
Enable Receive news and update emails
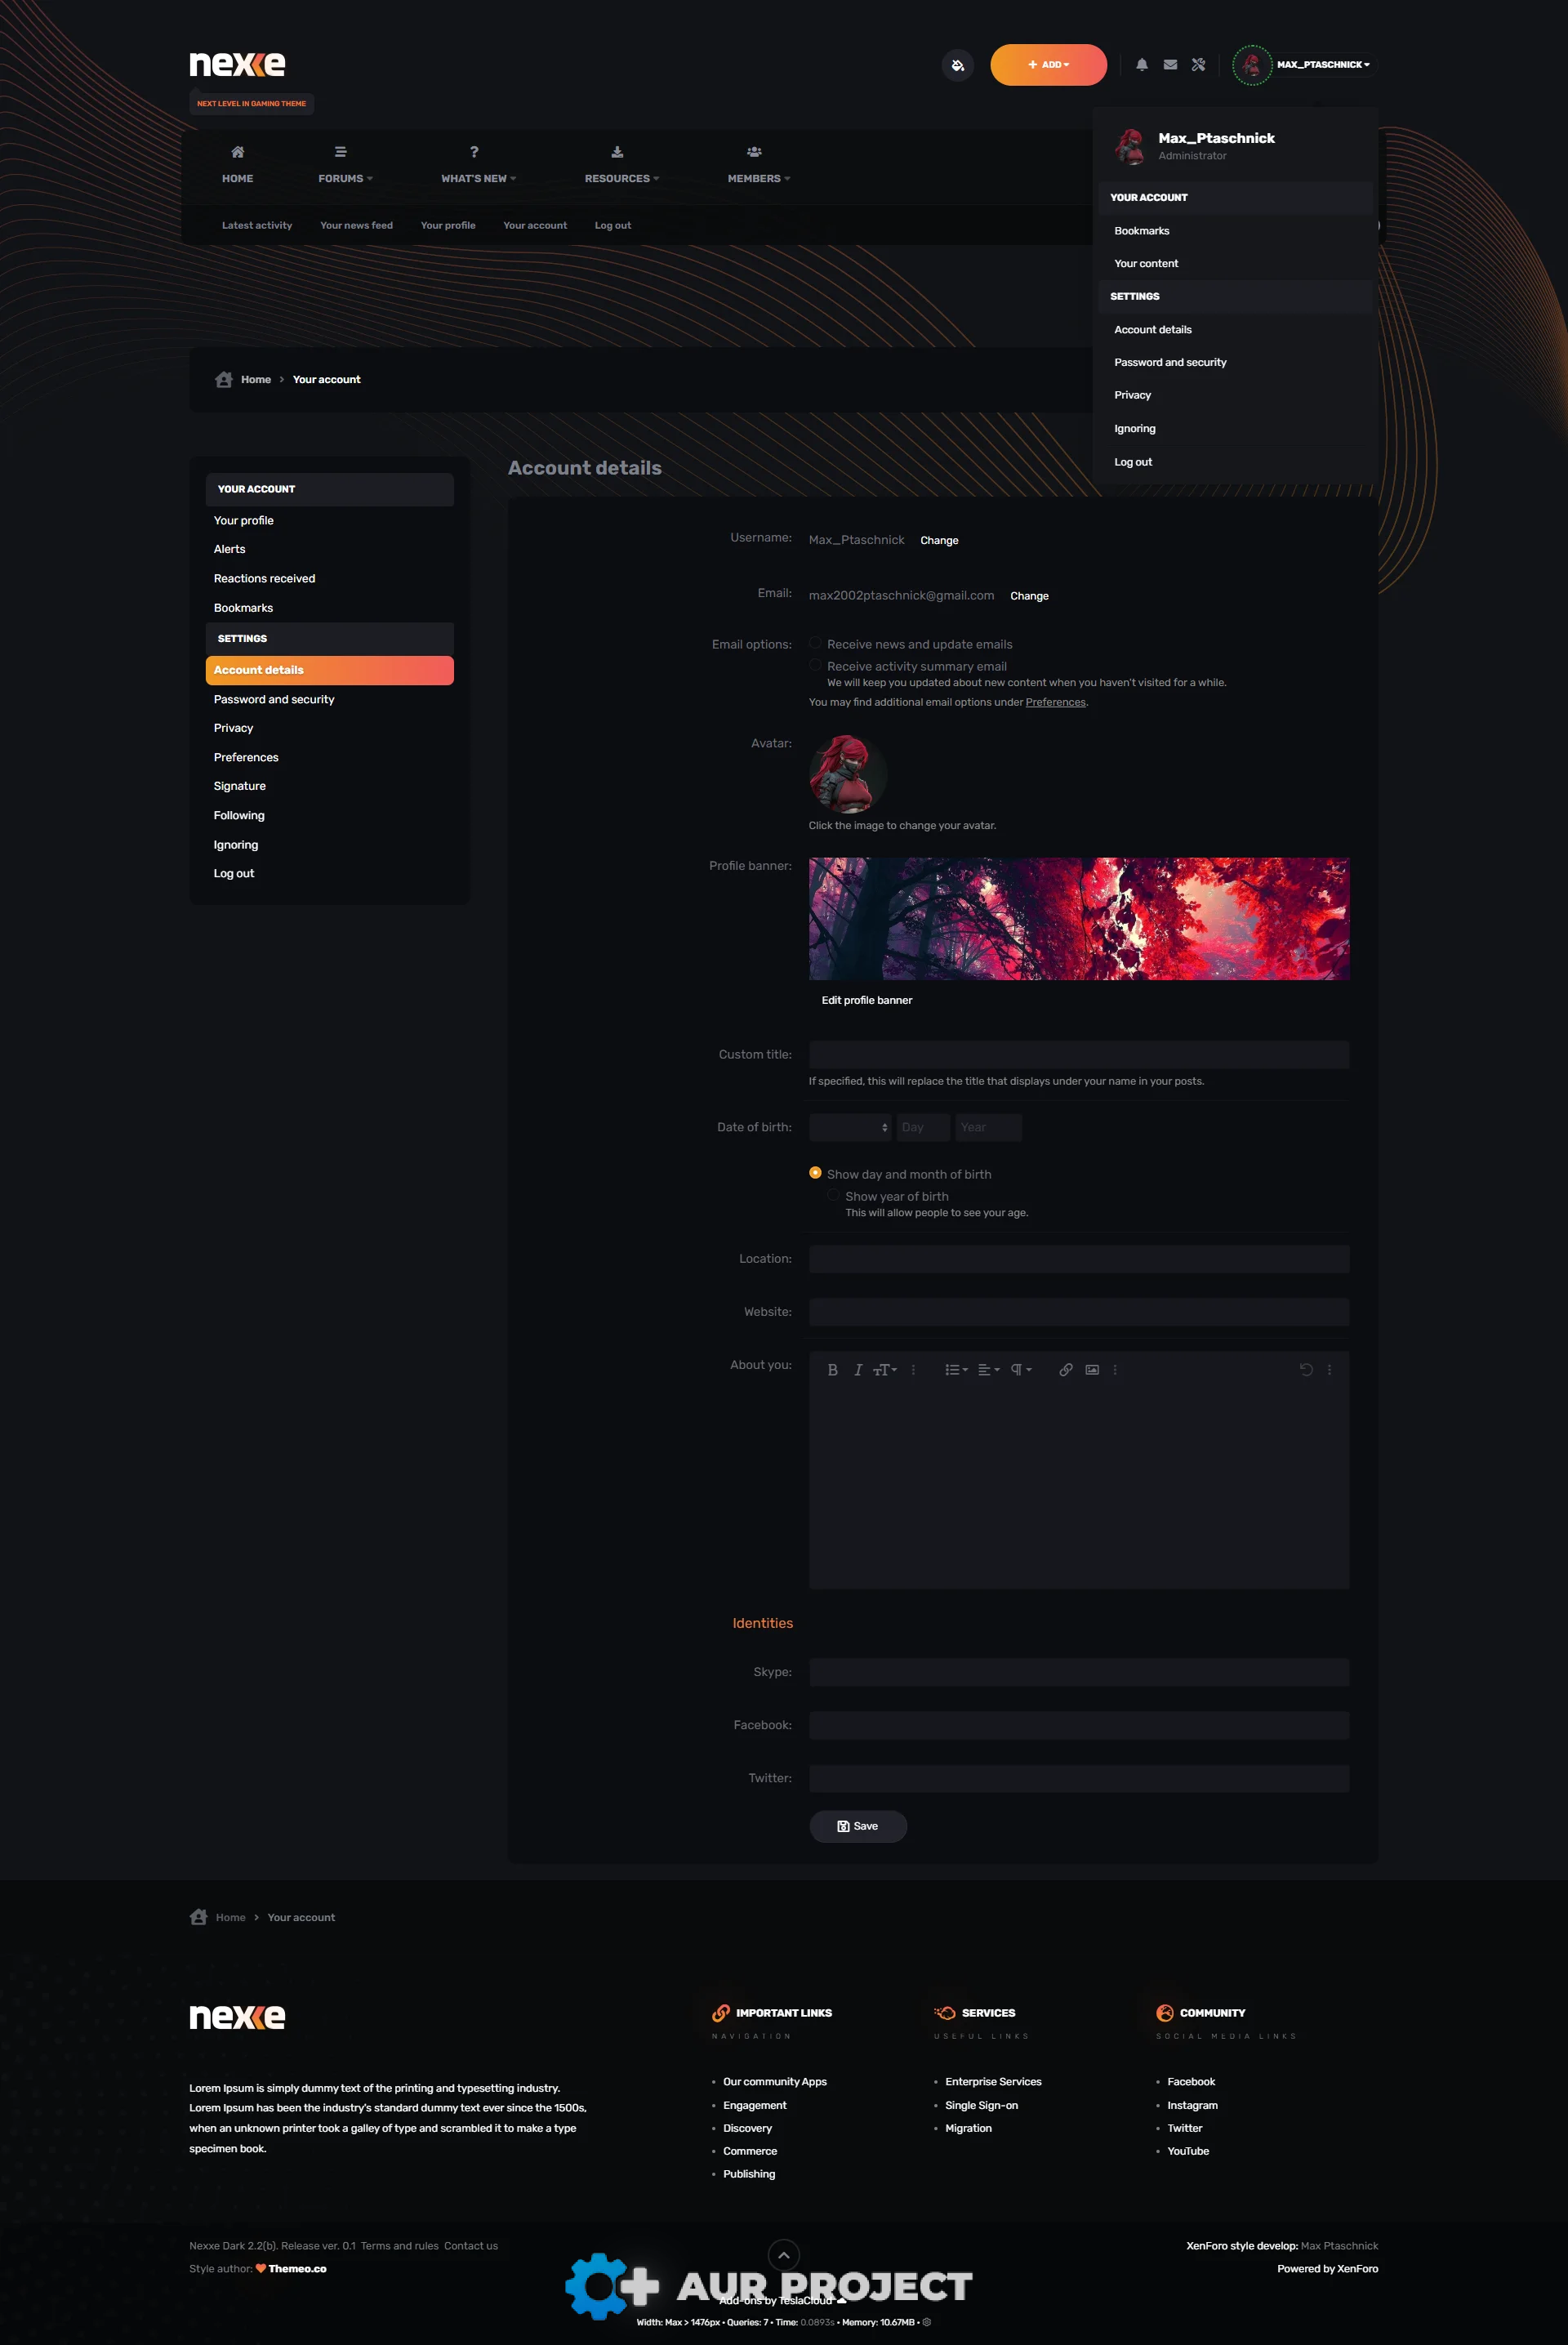click(815, 643)
